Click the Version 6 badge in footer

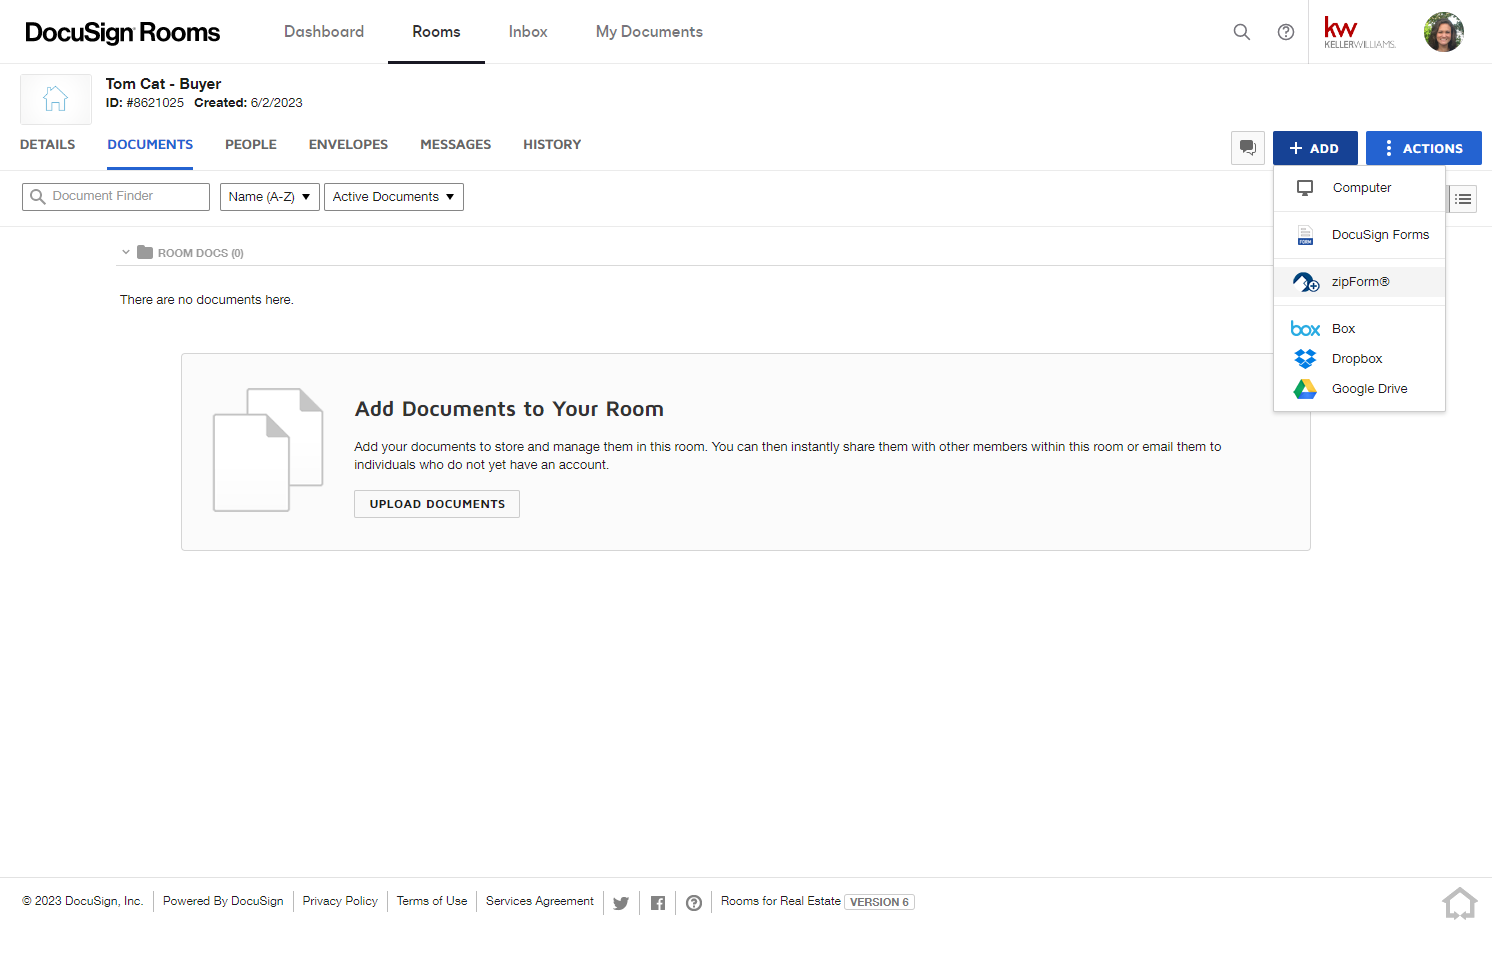[x=880, y=902]
